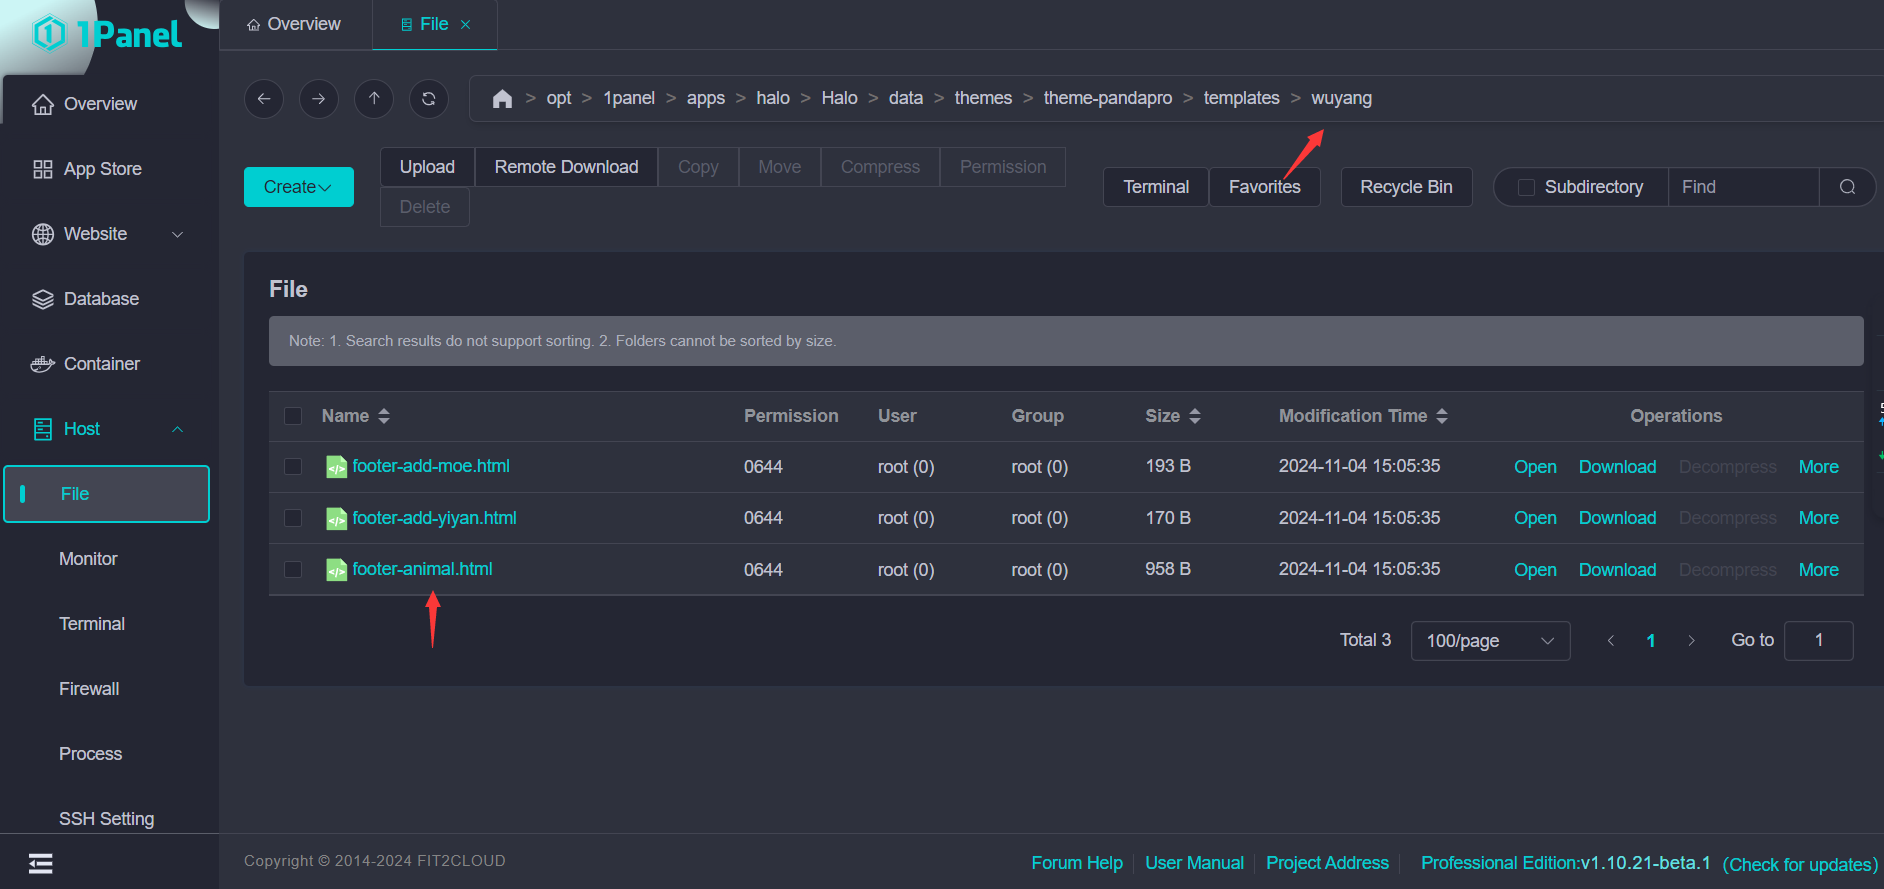This screenshot has width=1884, height=889.
Task: Open More options for footer-add-moe.html
Action: click(1818, 467)
